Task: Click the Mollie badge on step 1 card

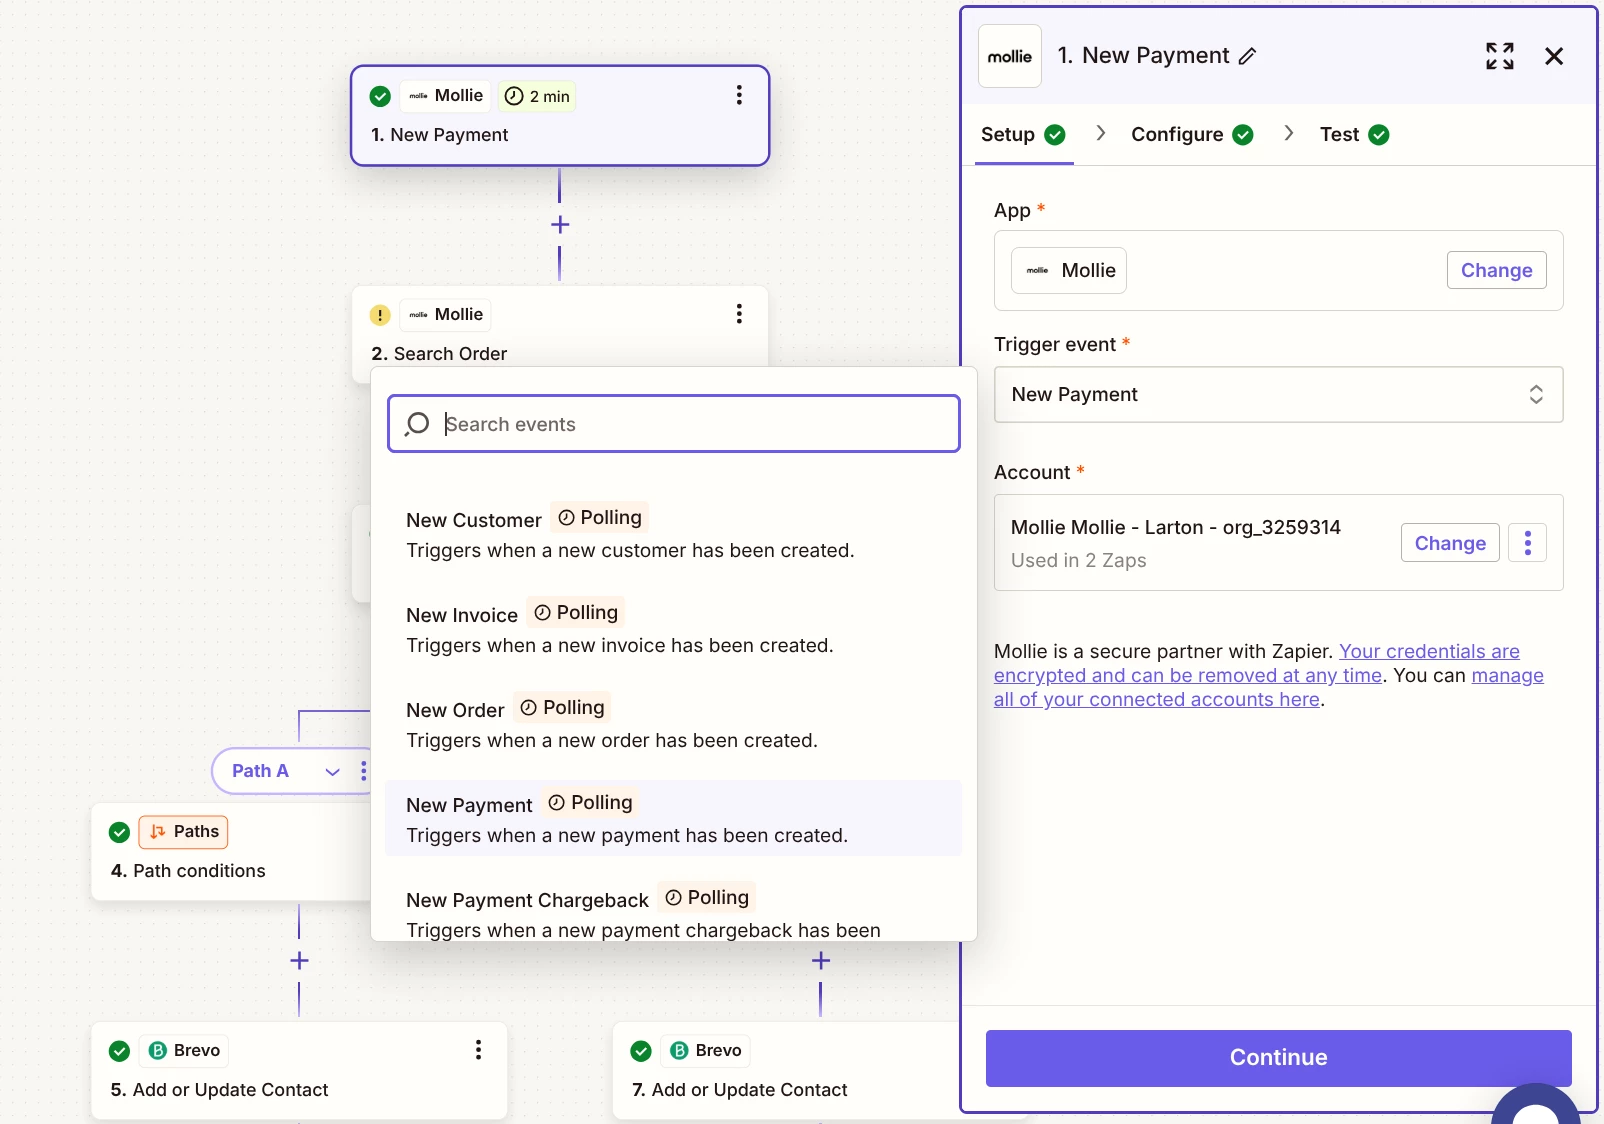Action: [x=446, y=96]
